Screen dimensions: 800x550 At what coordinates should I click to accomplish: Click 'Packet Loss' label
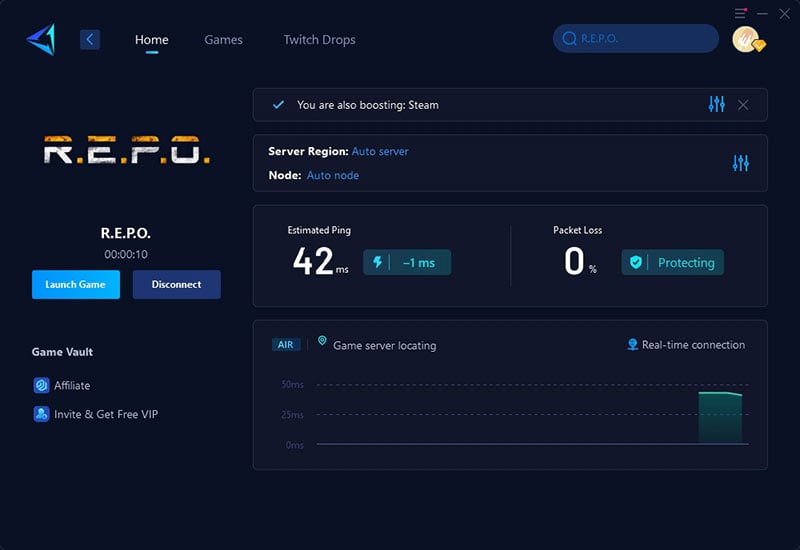coord(578,230)
